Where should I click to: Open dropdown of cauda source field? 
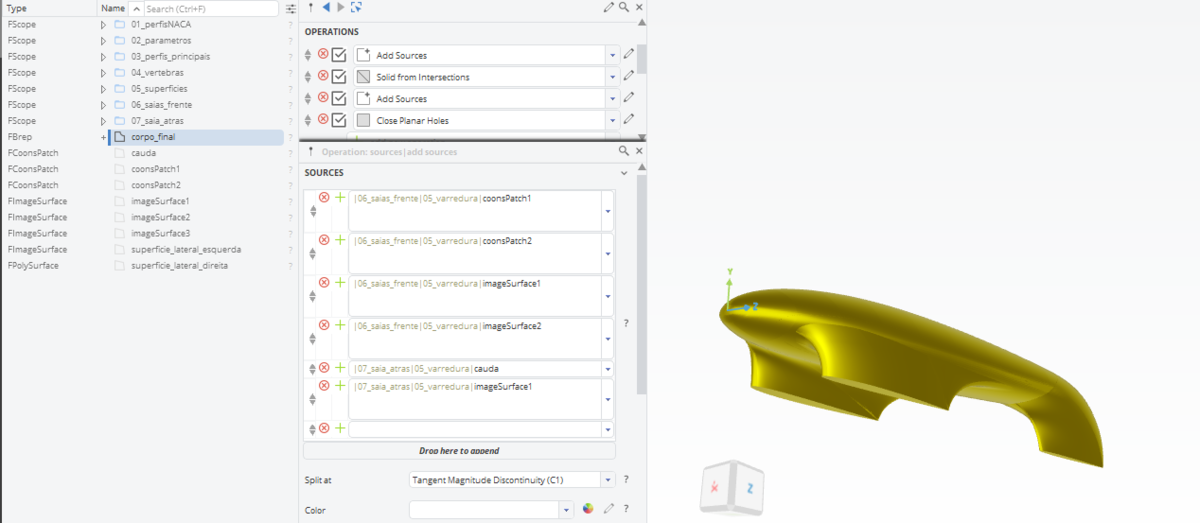608,368
